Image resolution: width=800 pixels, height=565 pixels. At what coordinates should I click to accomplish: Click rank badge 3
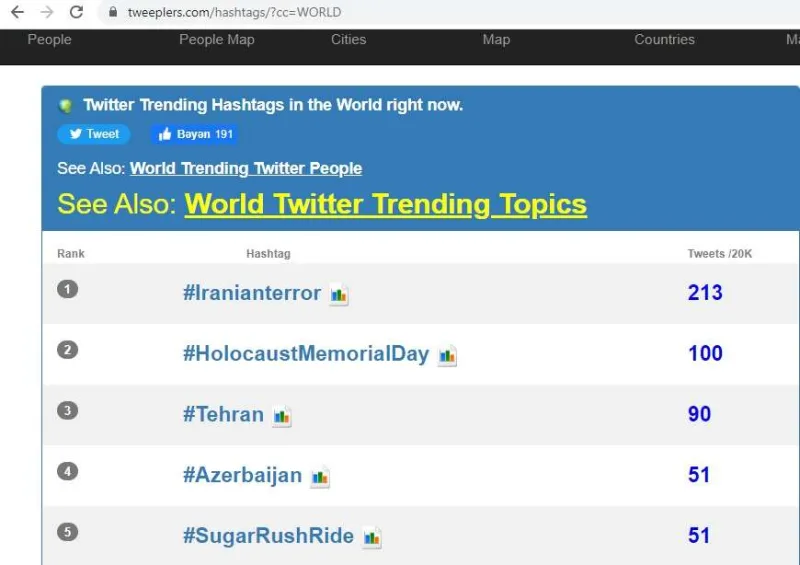pos(67,410)
